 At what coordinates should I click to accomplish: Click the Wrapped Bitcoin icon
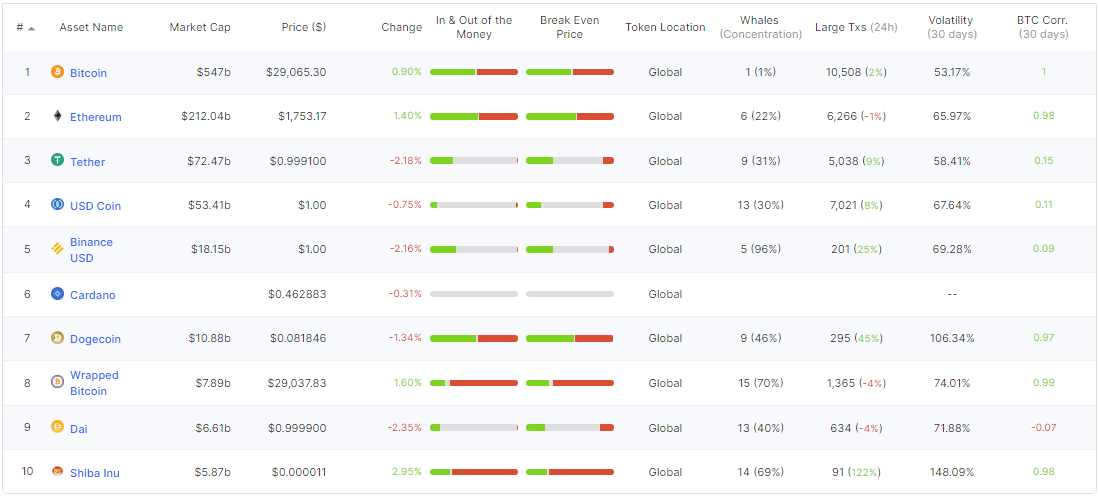[x=57, y=382]
